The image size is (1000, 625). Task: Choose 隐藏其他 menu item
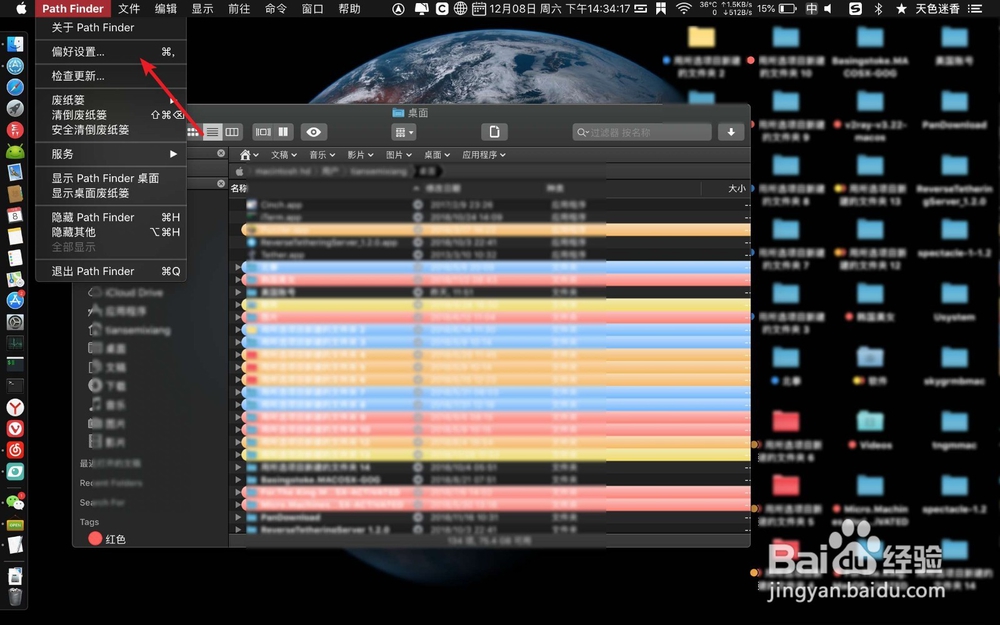(111, 232)
